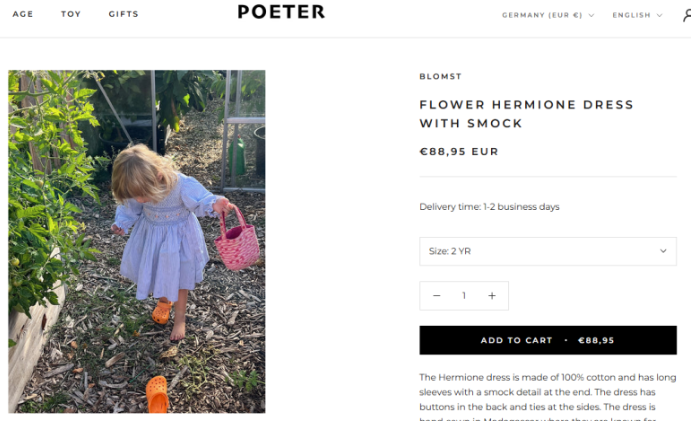Increase quantity with the plus icon
The height and width of the screenshot is (424, 693).
coord(492,296)
